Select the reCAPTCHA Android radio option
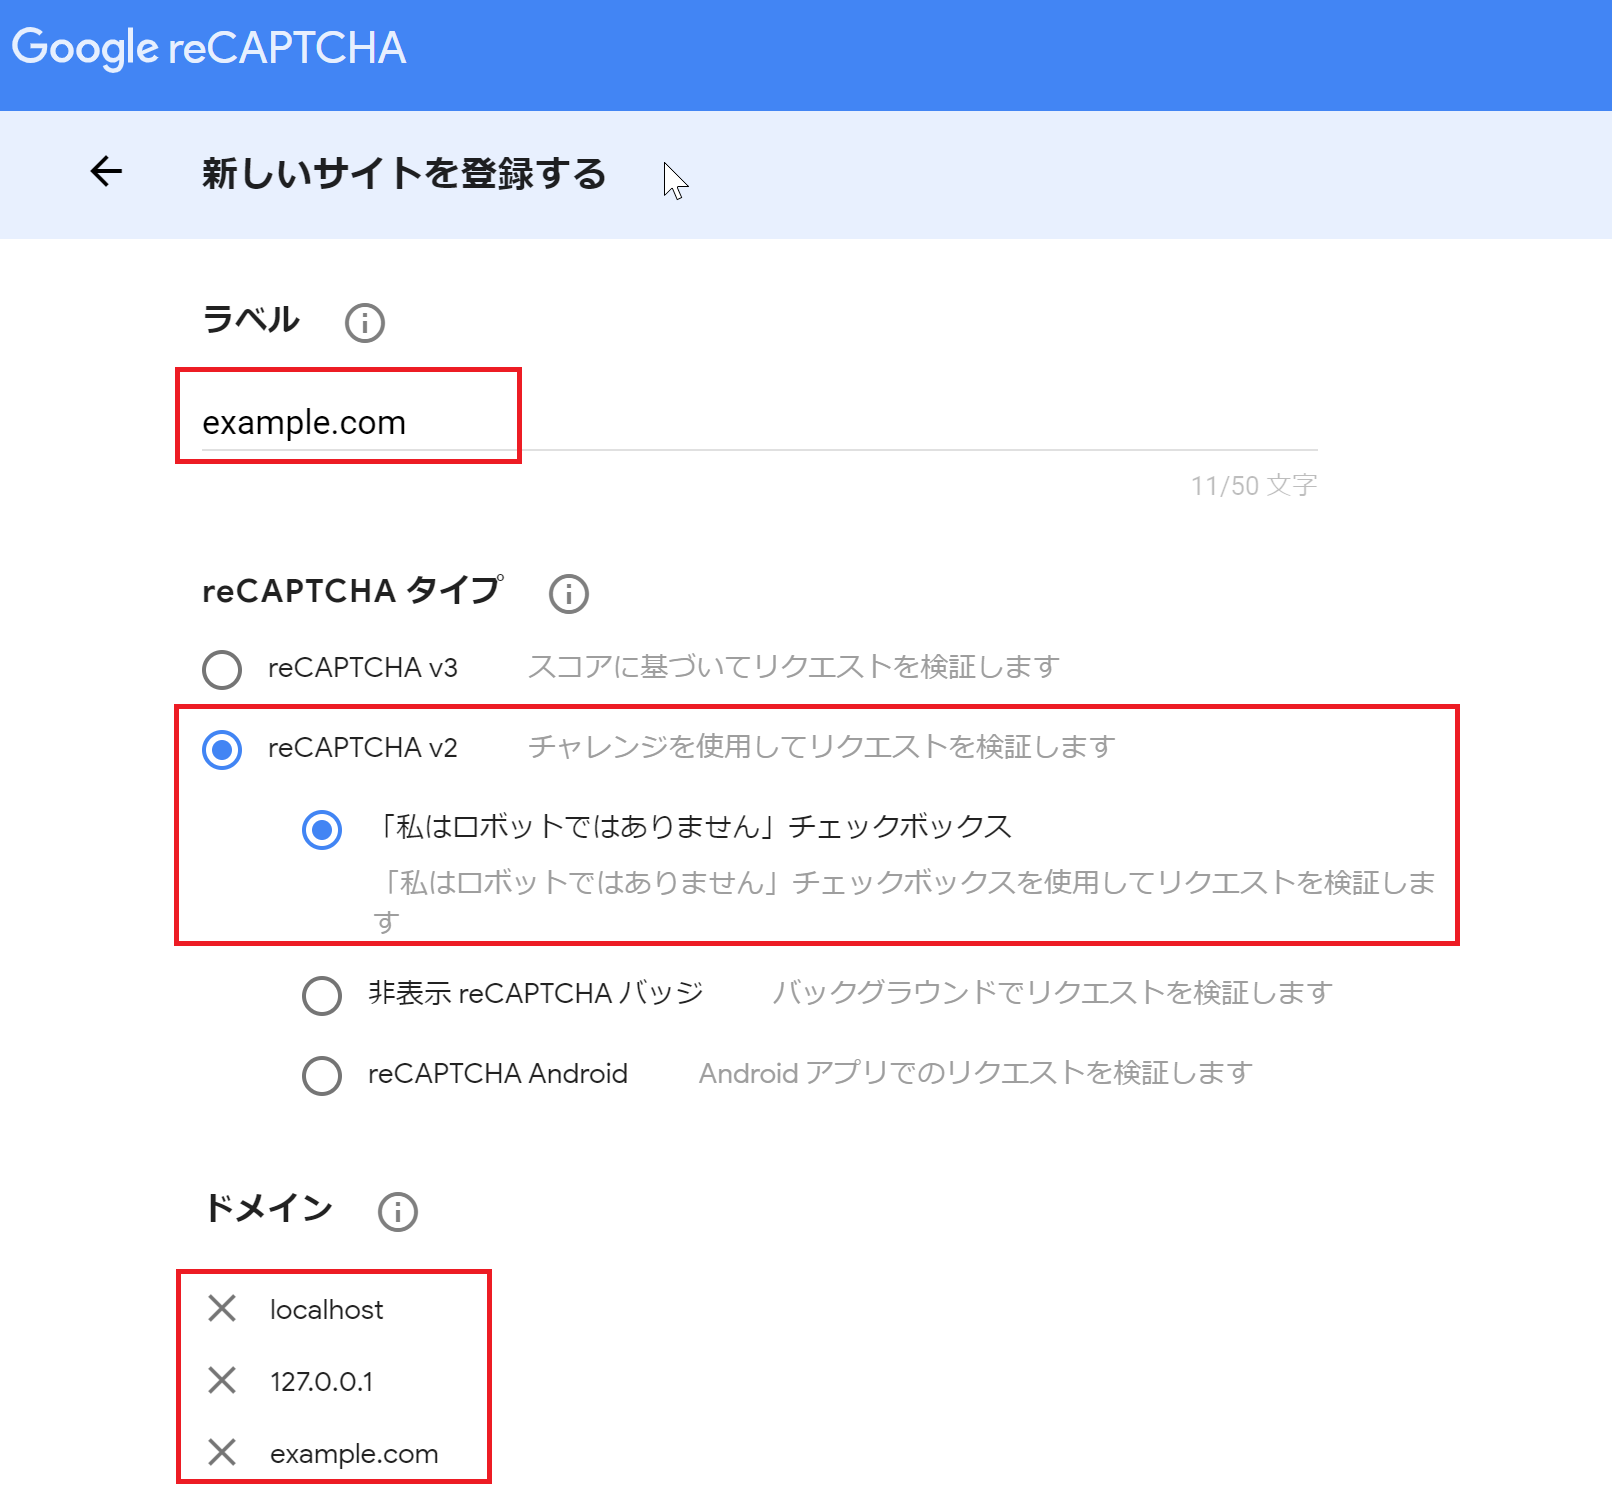The height and width of the screenshot is (1488, 1612). pyautogui.click(x=322, y=1075)
